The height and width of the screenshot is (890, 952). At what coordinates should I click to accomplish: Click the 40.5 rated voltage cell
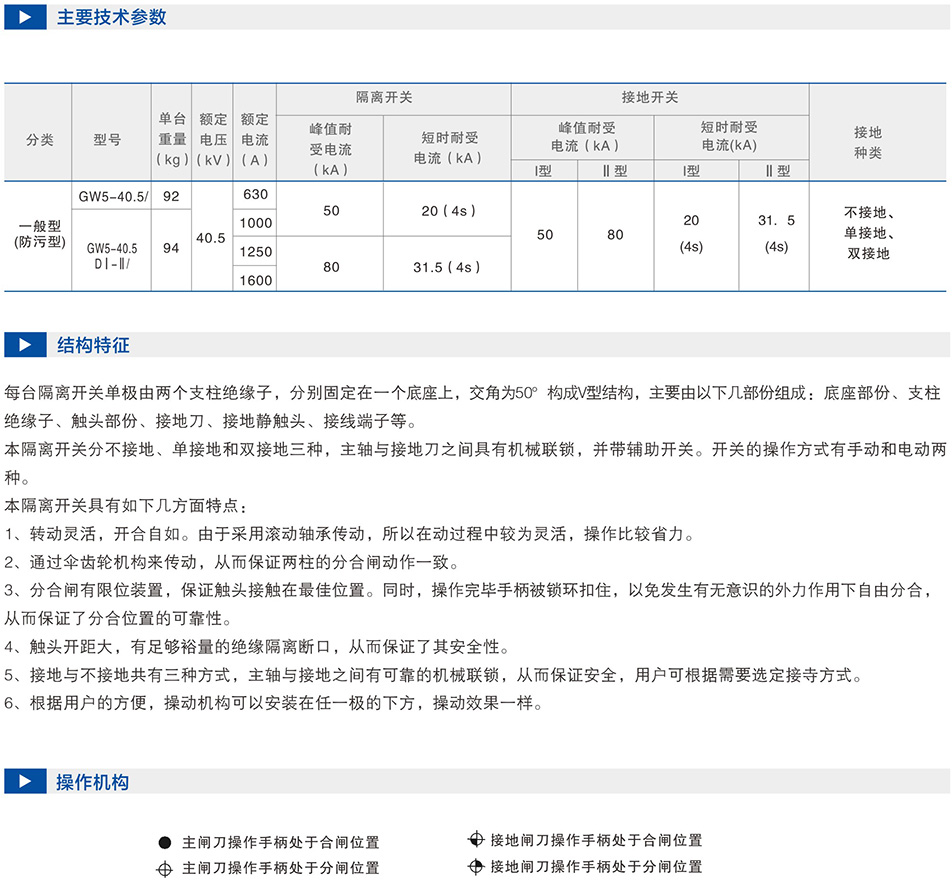pyautogui.click(x=211, y=239)
